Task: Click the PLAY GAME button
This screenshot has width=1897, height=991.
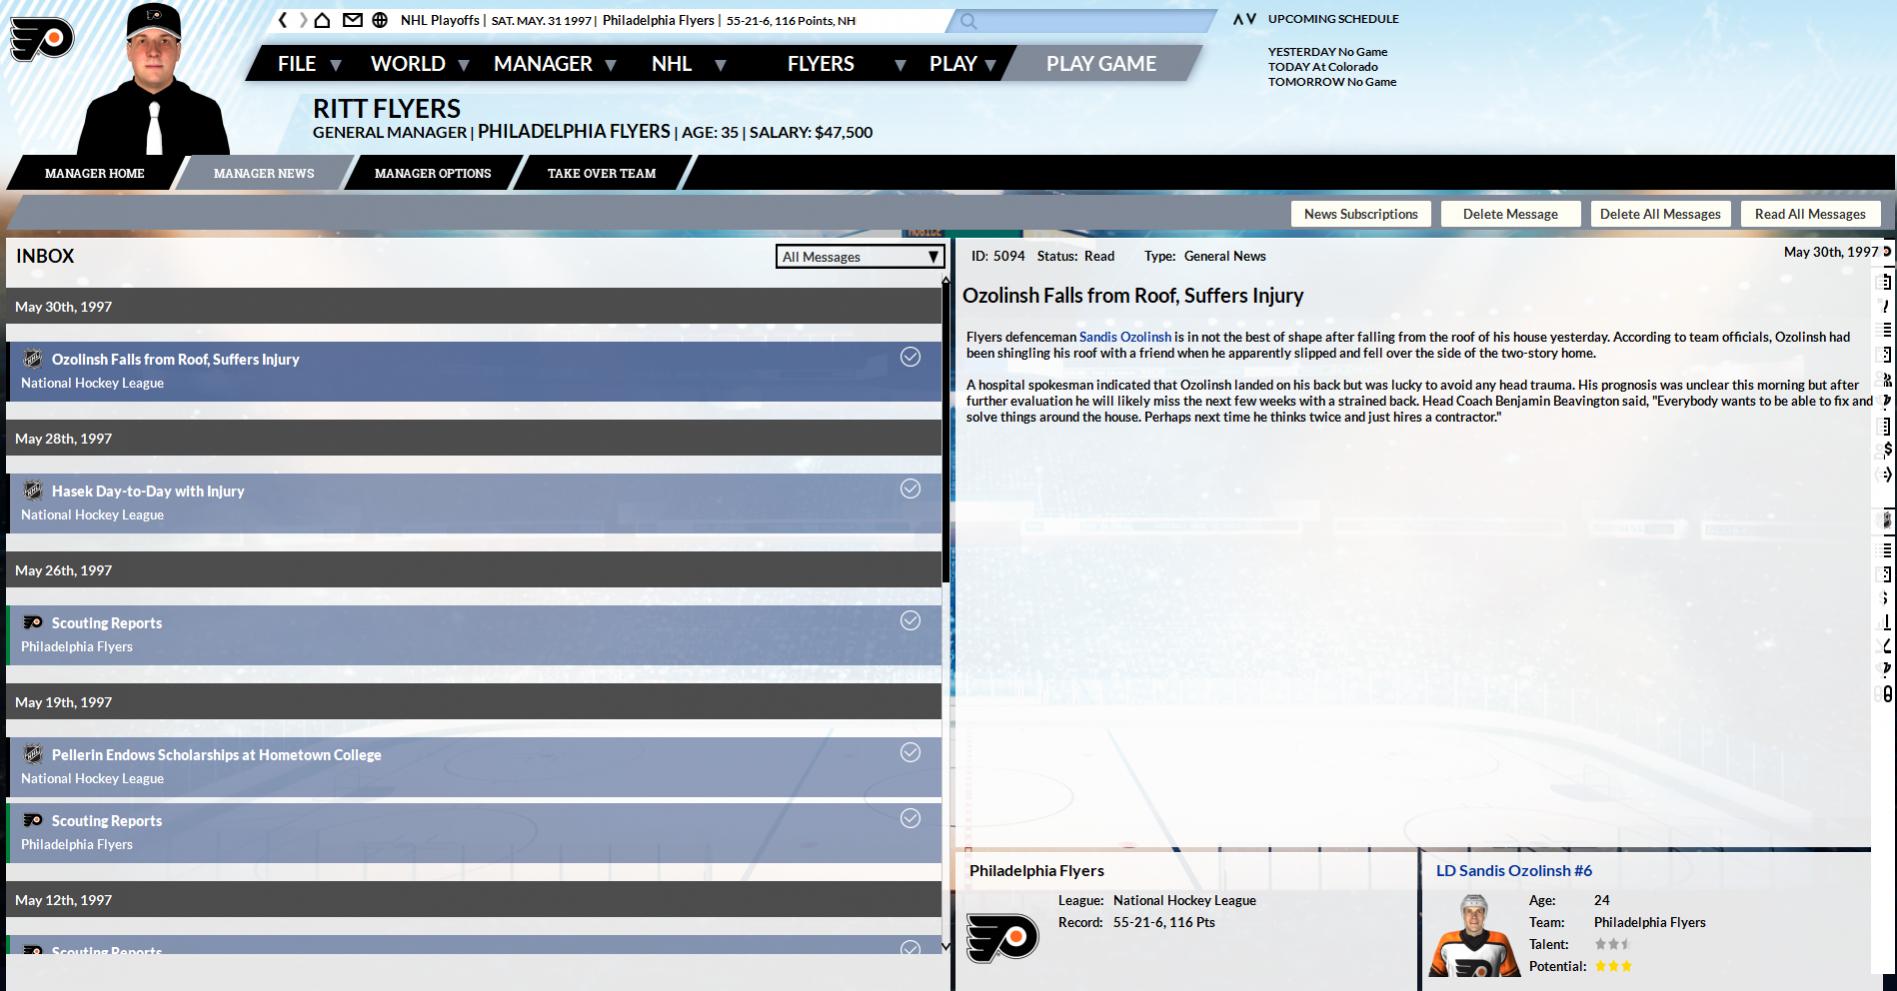Action: [x=1101, y=64]
